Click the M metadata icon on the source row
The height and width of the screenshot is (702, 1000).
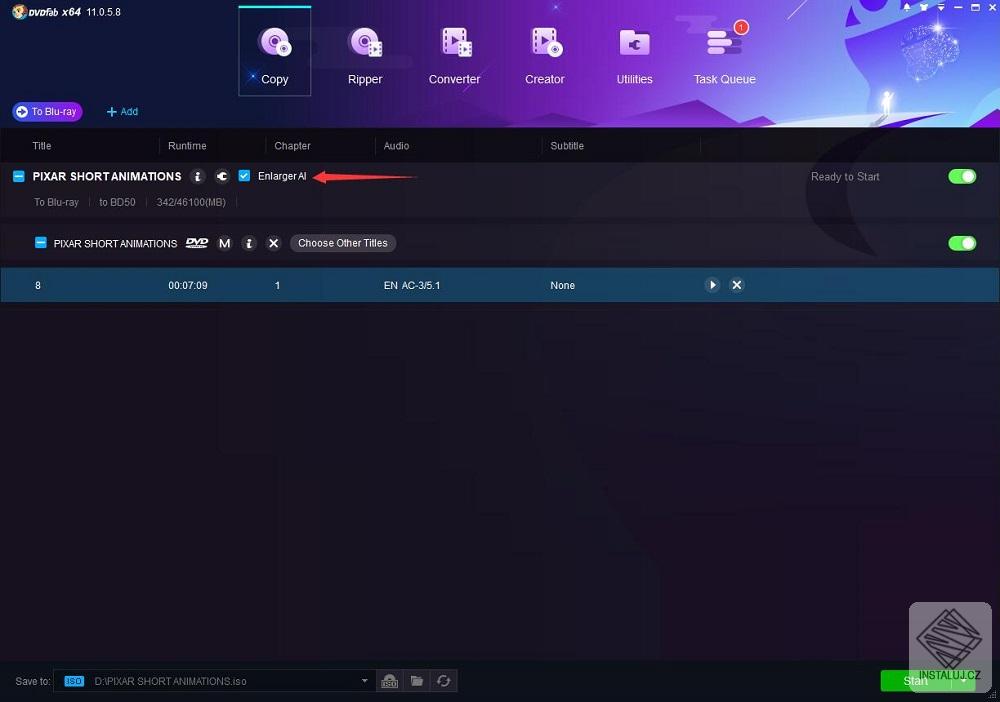point(224,242)
